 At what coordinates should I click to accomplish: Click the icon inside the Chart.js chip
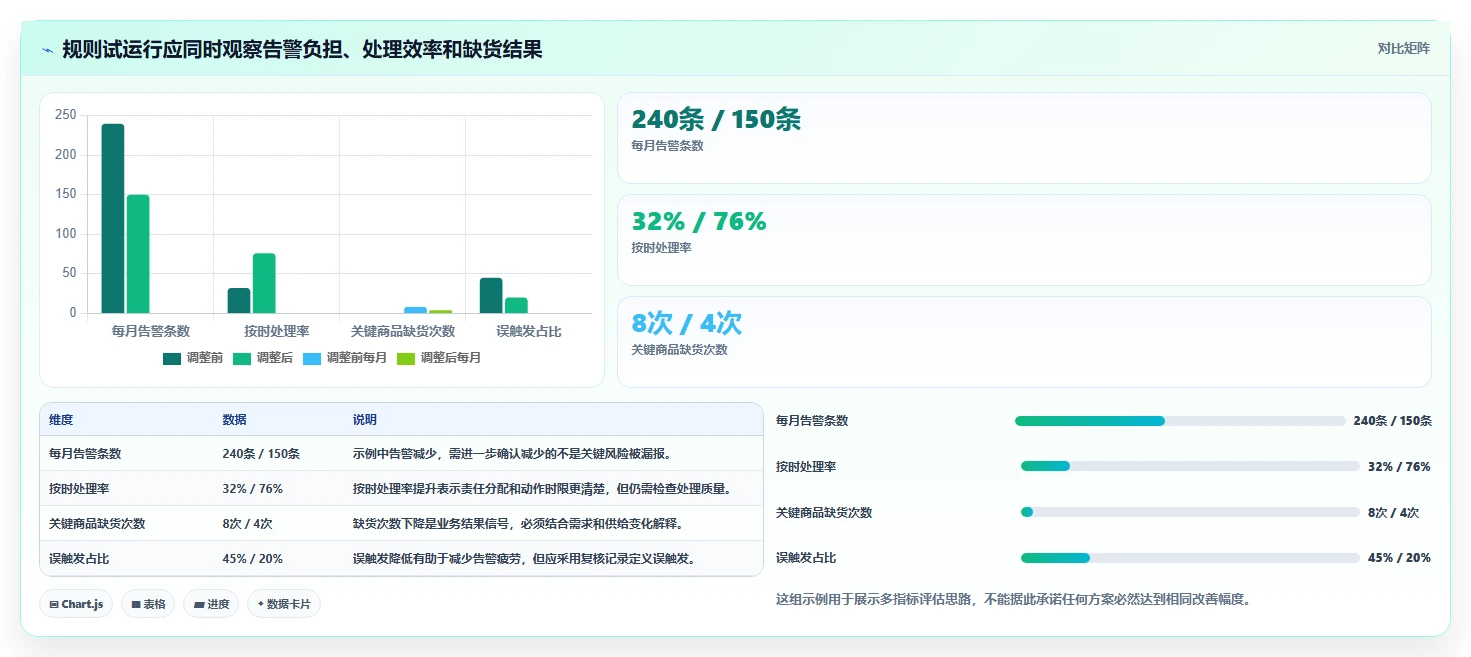[54, 605]
